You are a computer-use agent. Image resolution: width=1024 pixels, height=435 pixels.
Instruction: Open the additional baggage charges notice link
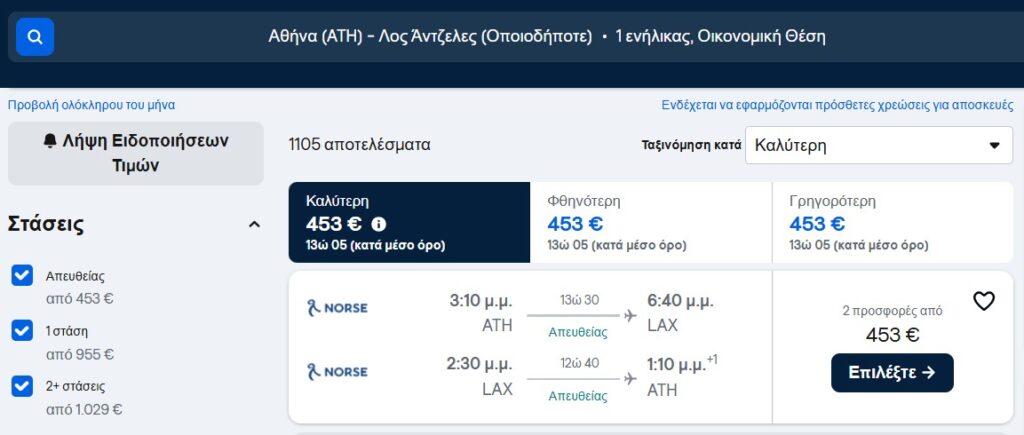pyautogui.click(x=837, y=105)
